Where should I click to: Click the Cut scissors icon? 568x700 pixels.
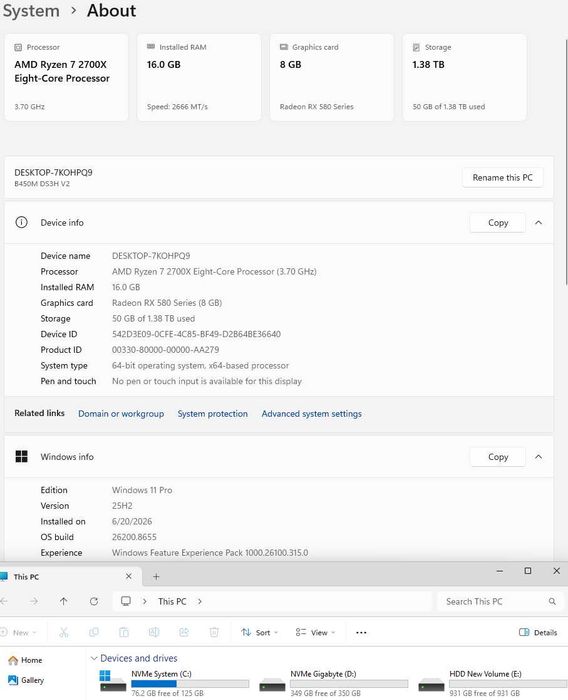[64, 632]
